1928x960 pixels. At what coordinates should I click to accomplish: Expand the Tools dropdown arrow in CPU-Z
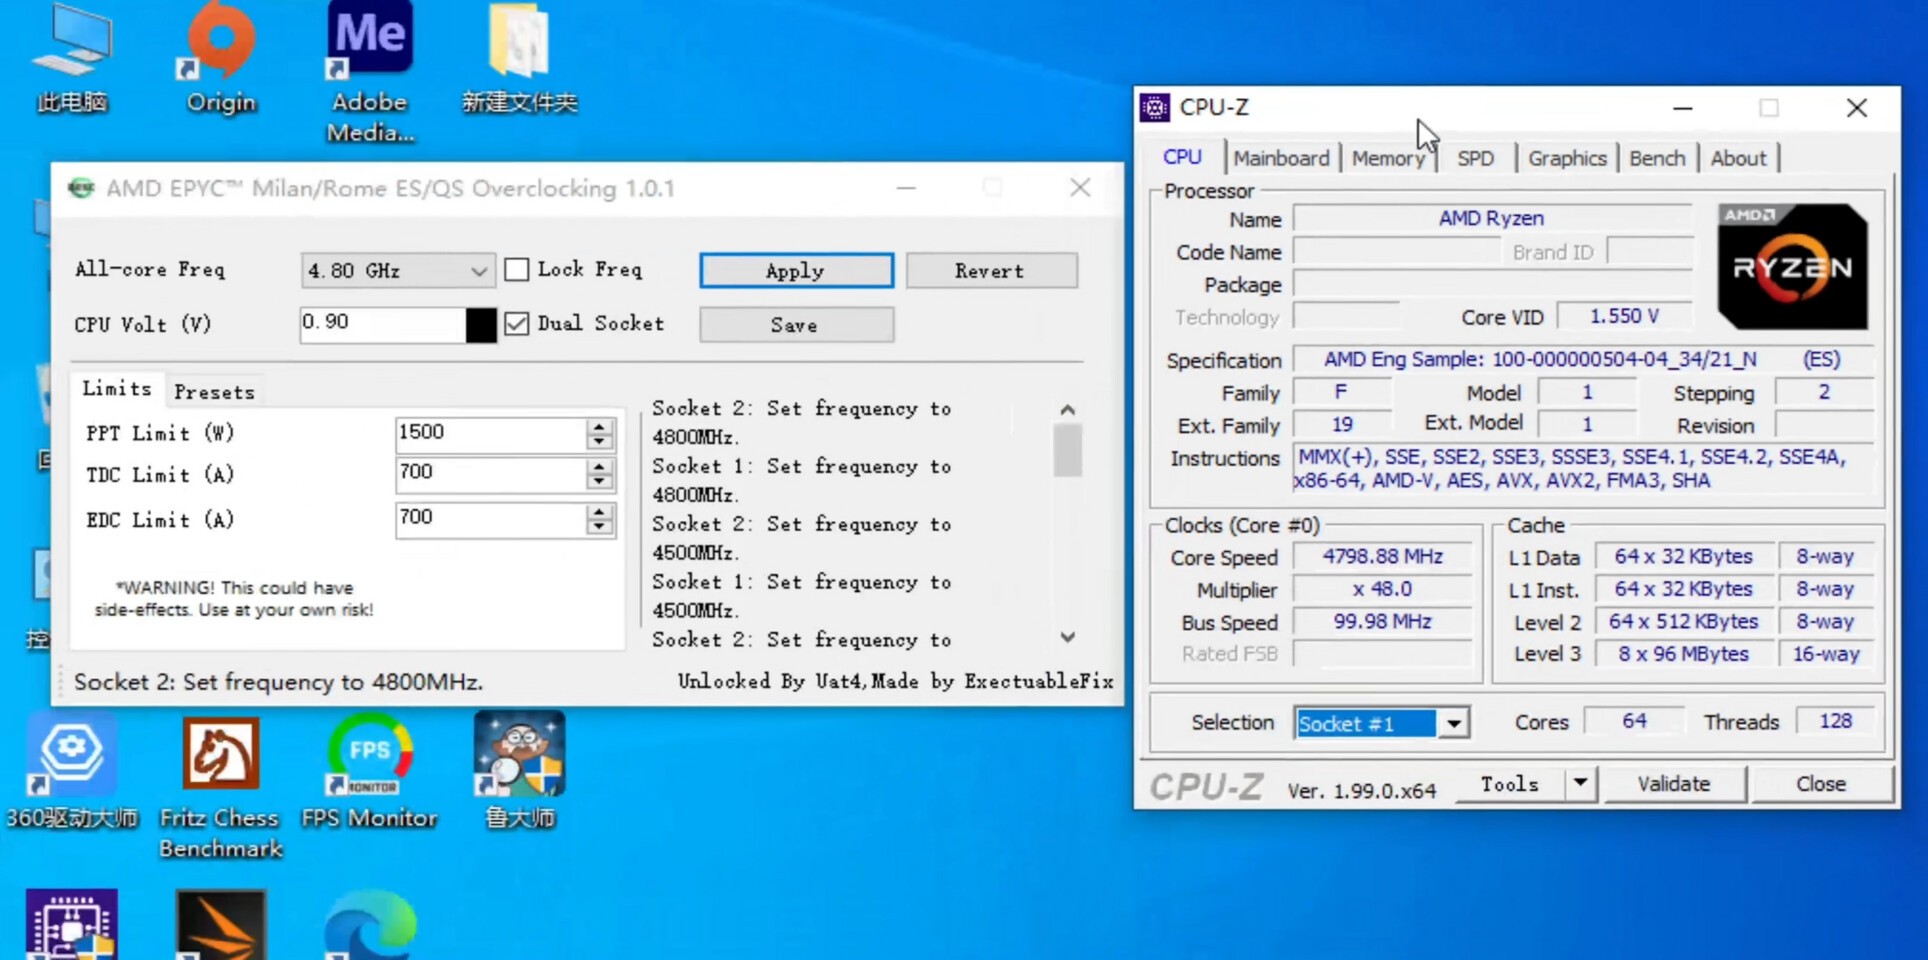click(x=1580, y=783)
